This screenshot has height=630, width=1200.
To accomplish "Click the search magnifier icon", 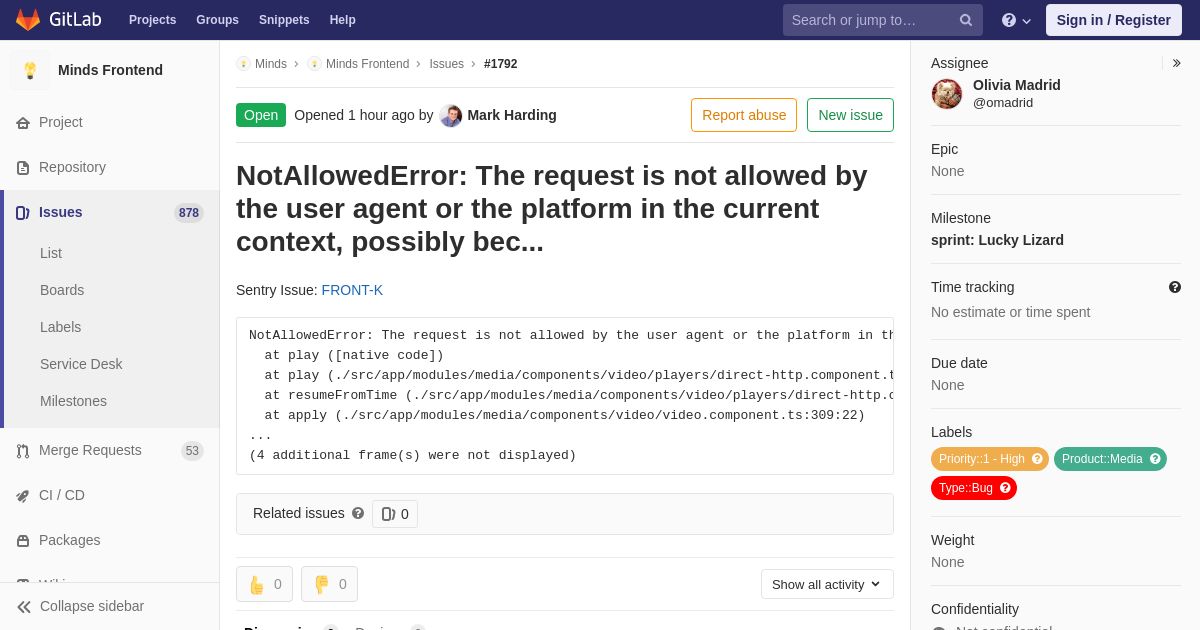I will (966, 20).
